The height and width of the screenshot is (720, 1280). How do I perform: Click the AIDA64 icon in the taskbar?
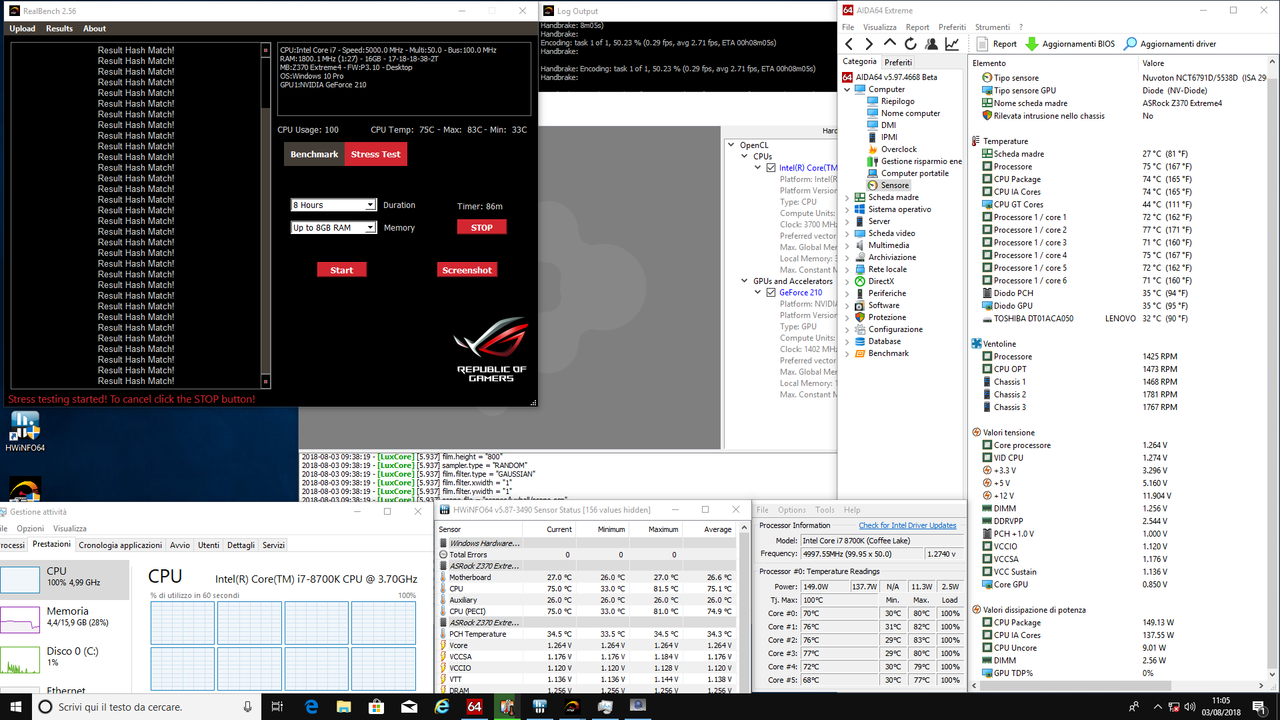point(474,707)
